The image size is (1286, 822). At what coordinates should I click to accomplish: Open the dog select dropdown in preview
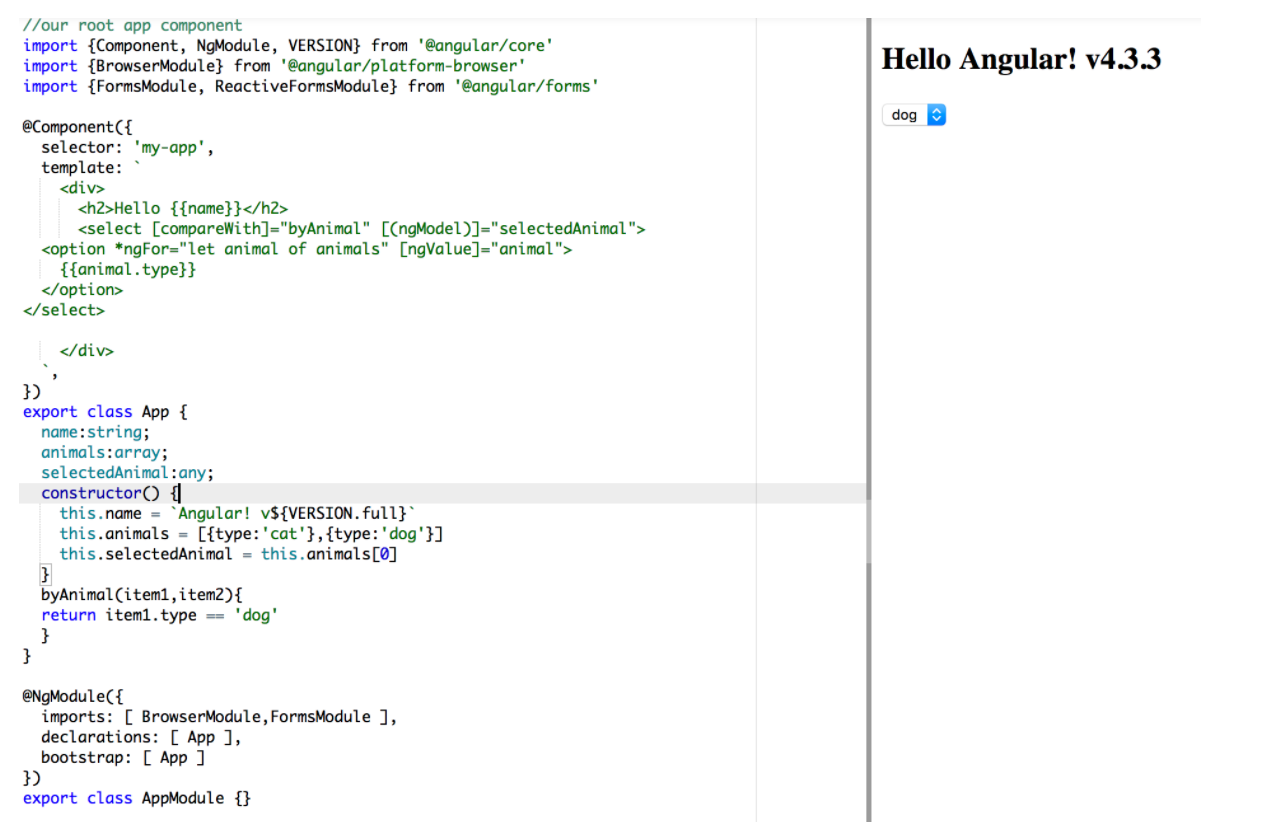(x=914, y=115)
